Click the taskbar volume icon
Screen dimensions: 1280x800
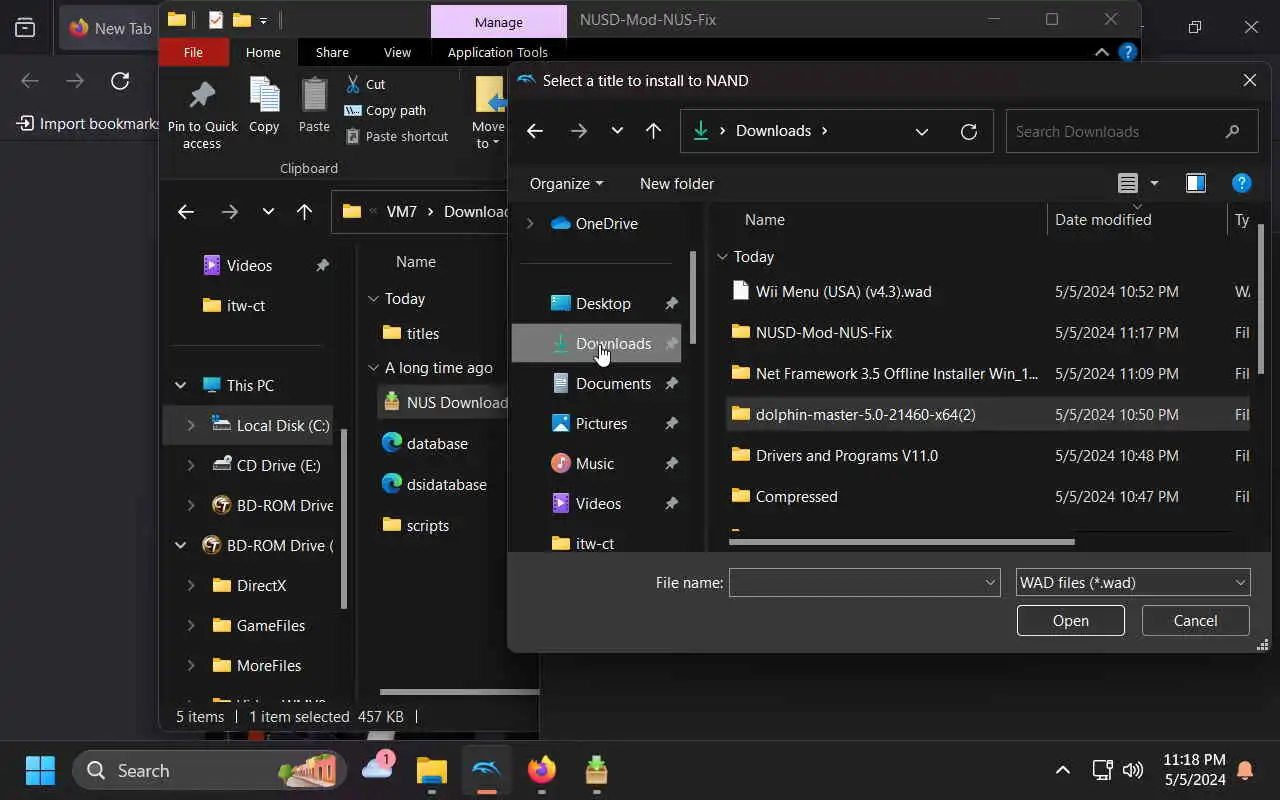1133,770
